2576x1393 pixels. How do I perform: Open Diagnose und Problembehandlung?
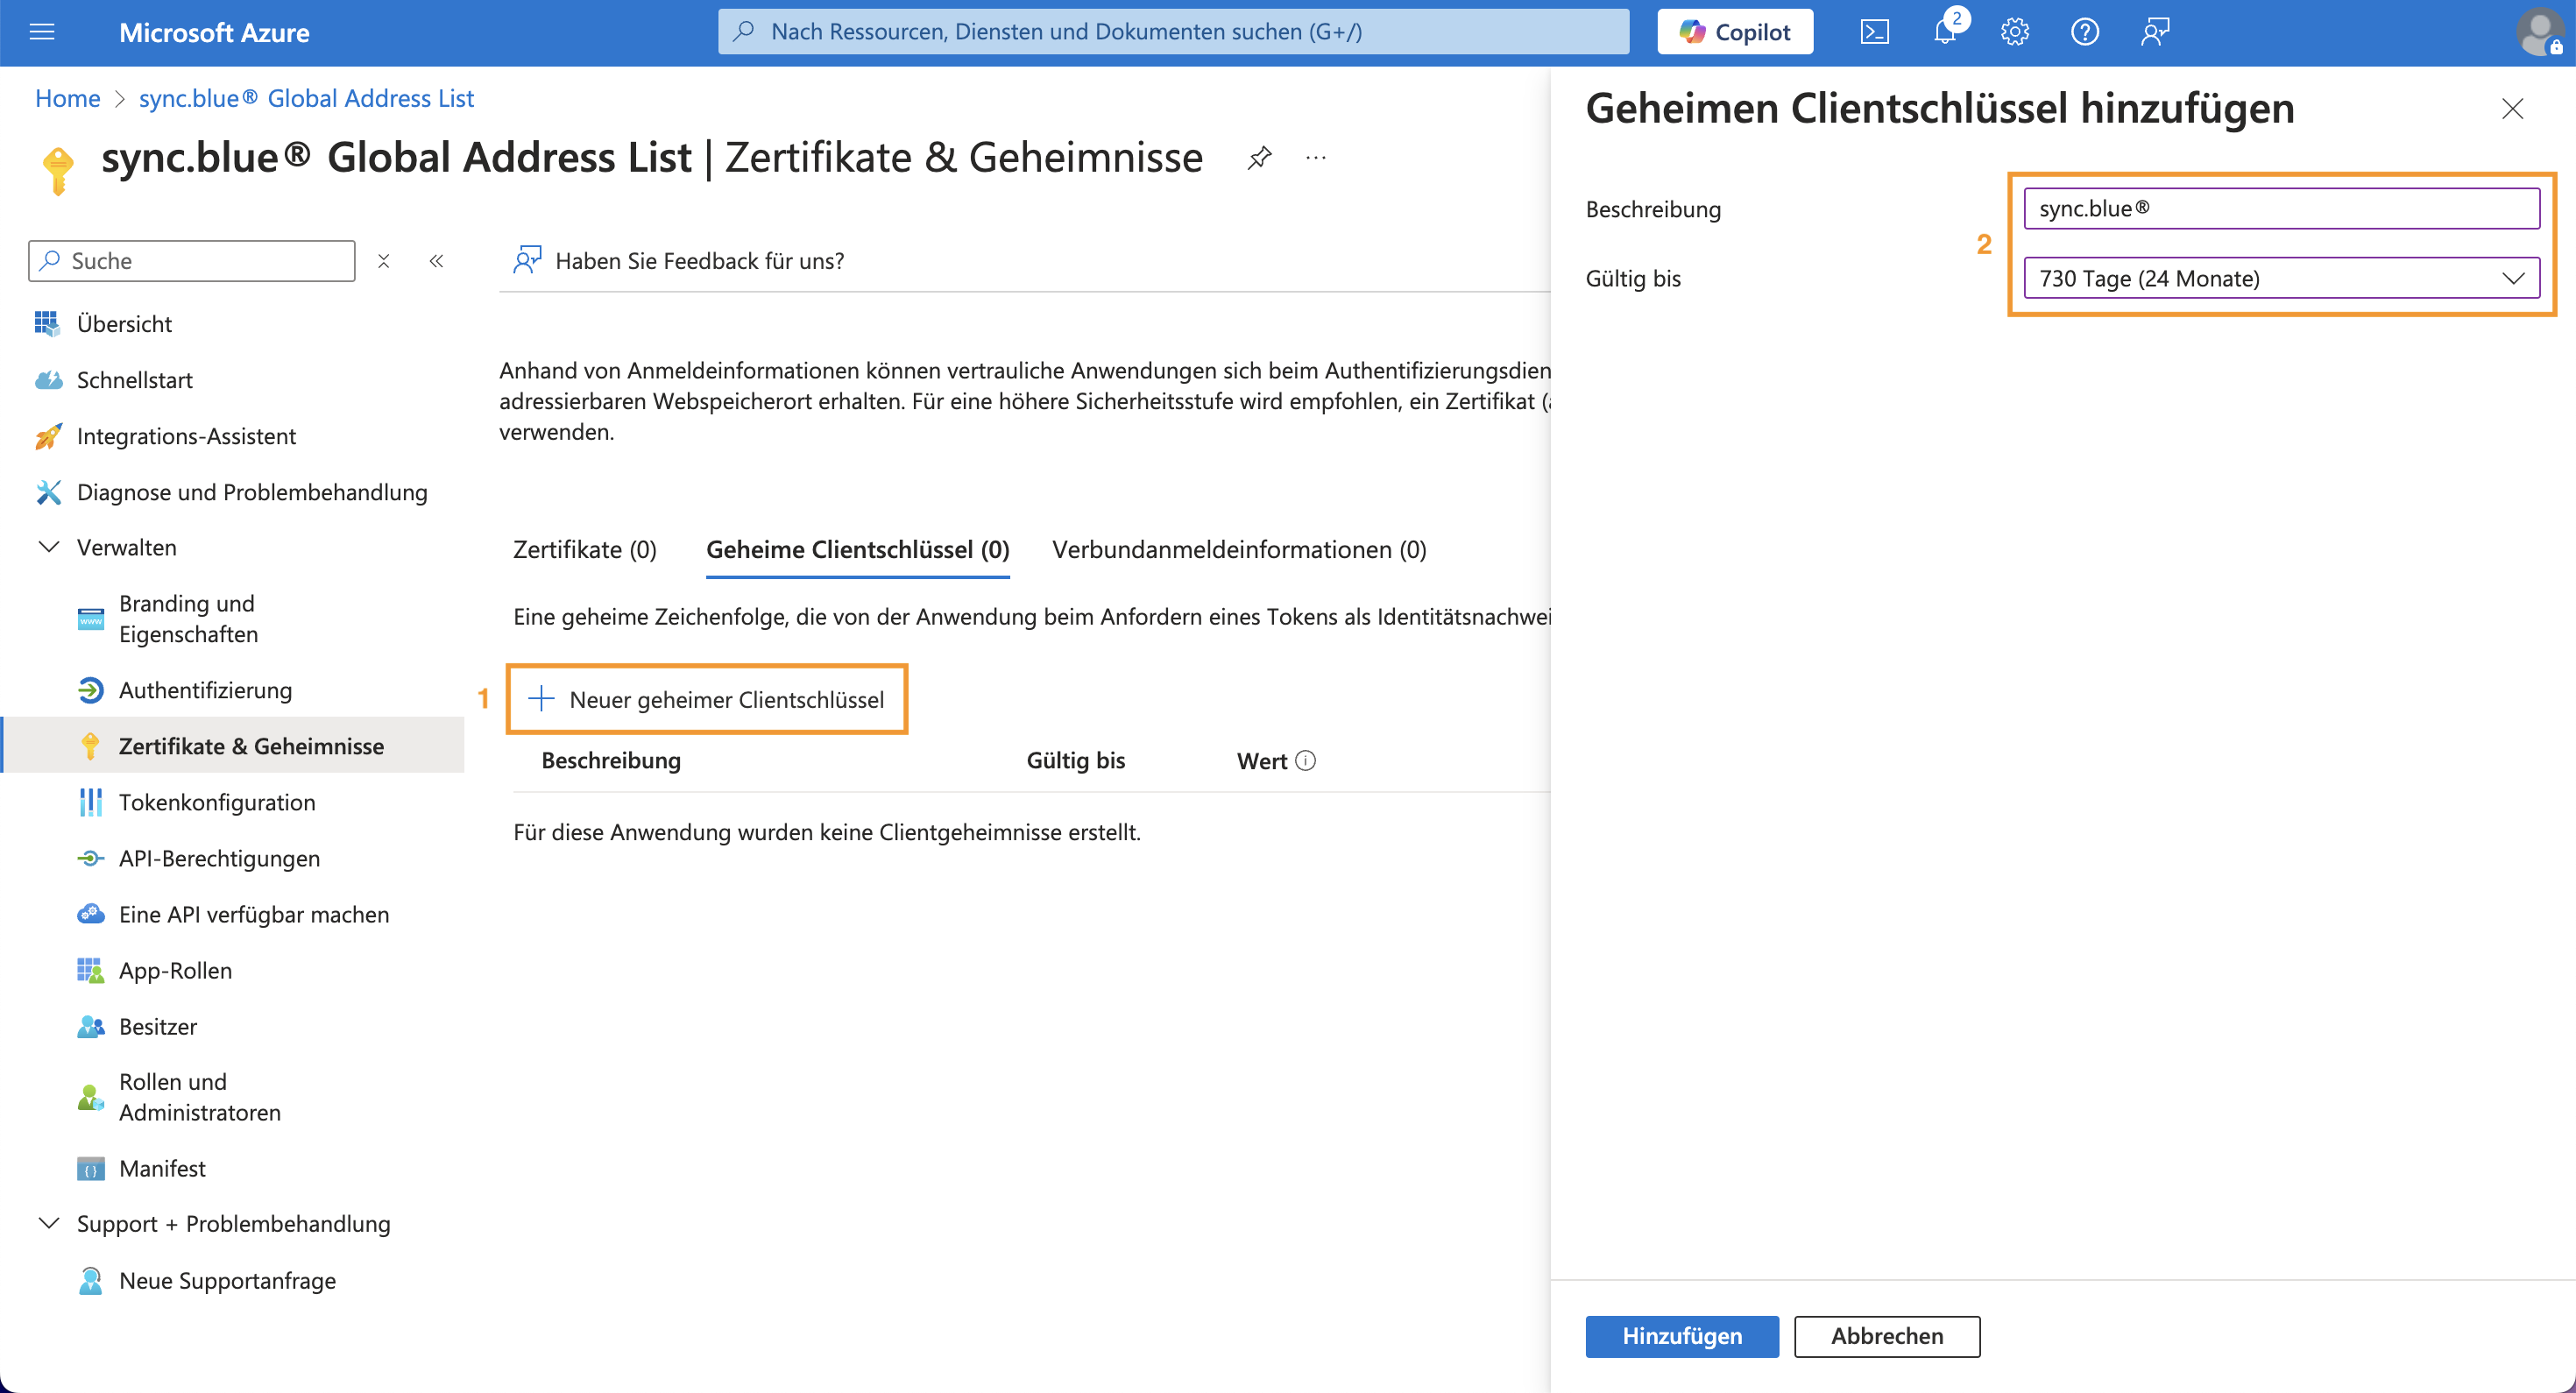pos(232,492)
